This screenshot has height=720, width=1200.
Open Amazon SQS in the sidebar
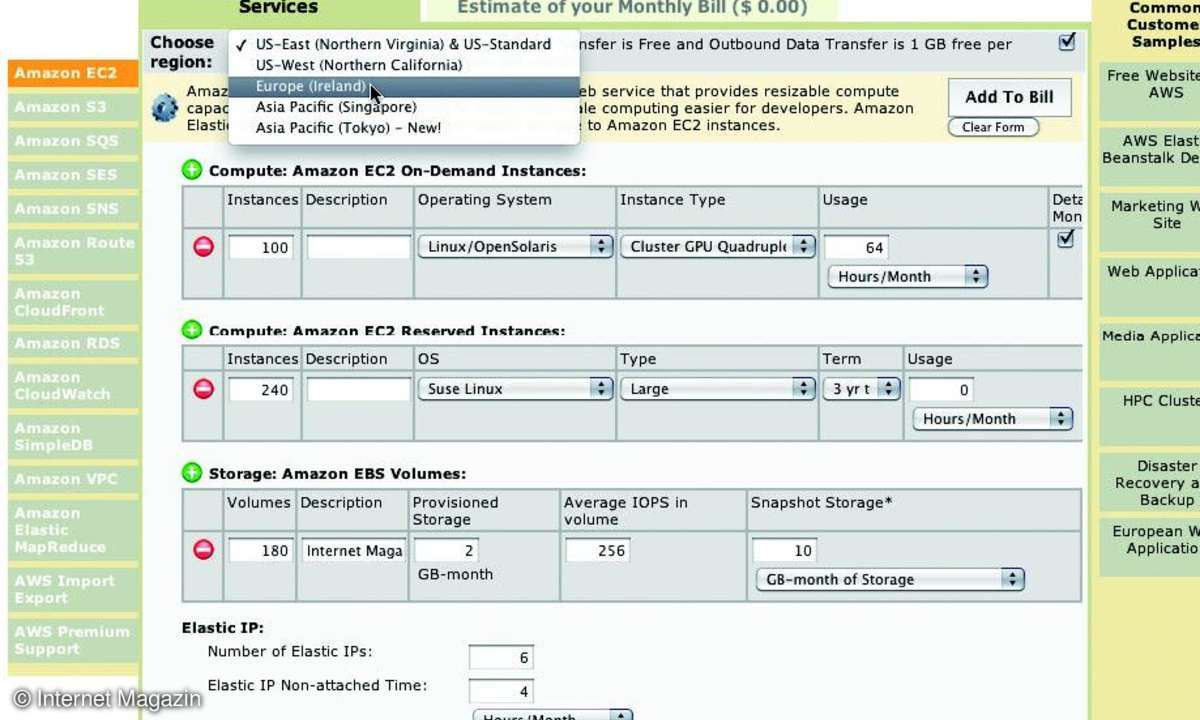coord(73,141)
